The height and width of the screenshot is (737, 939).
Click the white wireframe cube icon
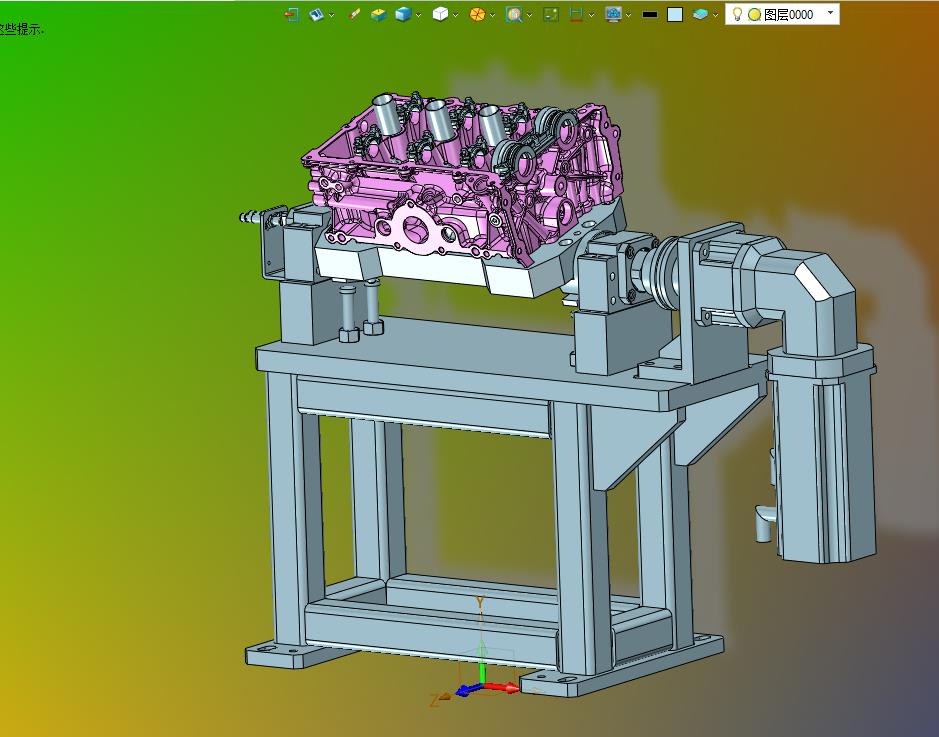pos(440,14)
